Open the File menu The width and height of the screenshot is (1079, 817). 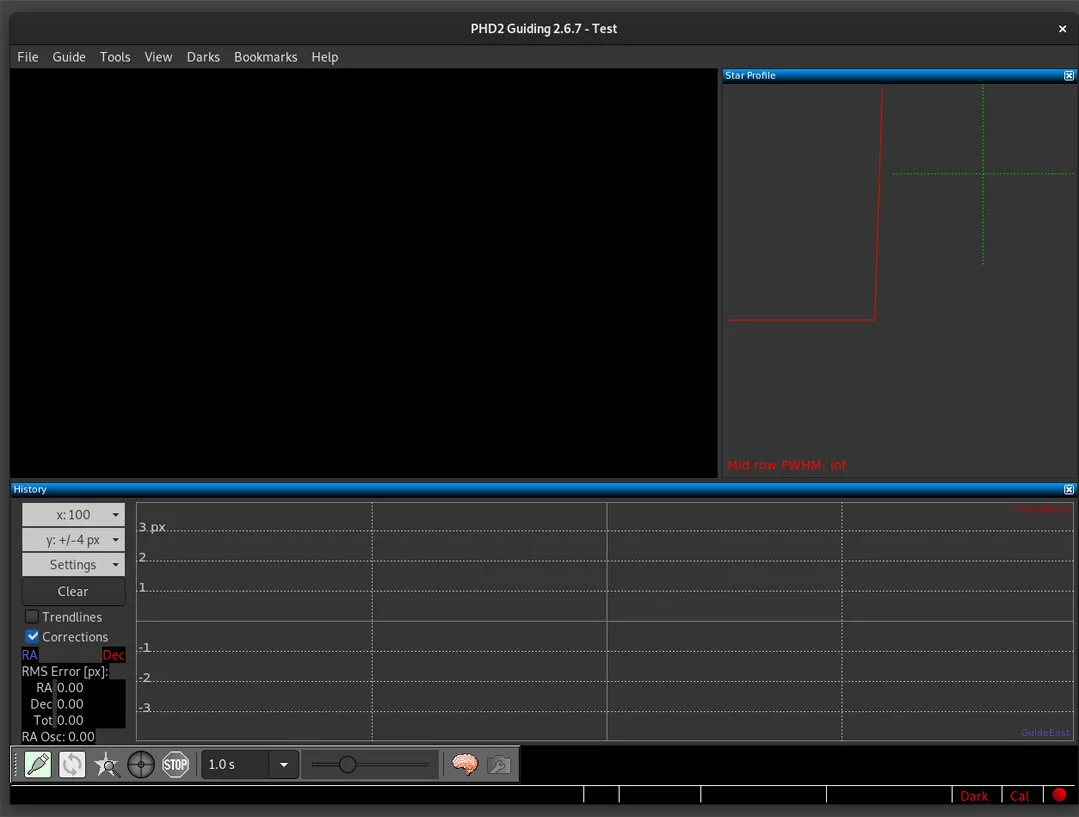point(28,57)
